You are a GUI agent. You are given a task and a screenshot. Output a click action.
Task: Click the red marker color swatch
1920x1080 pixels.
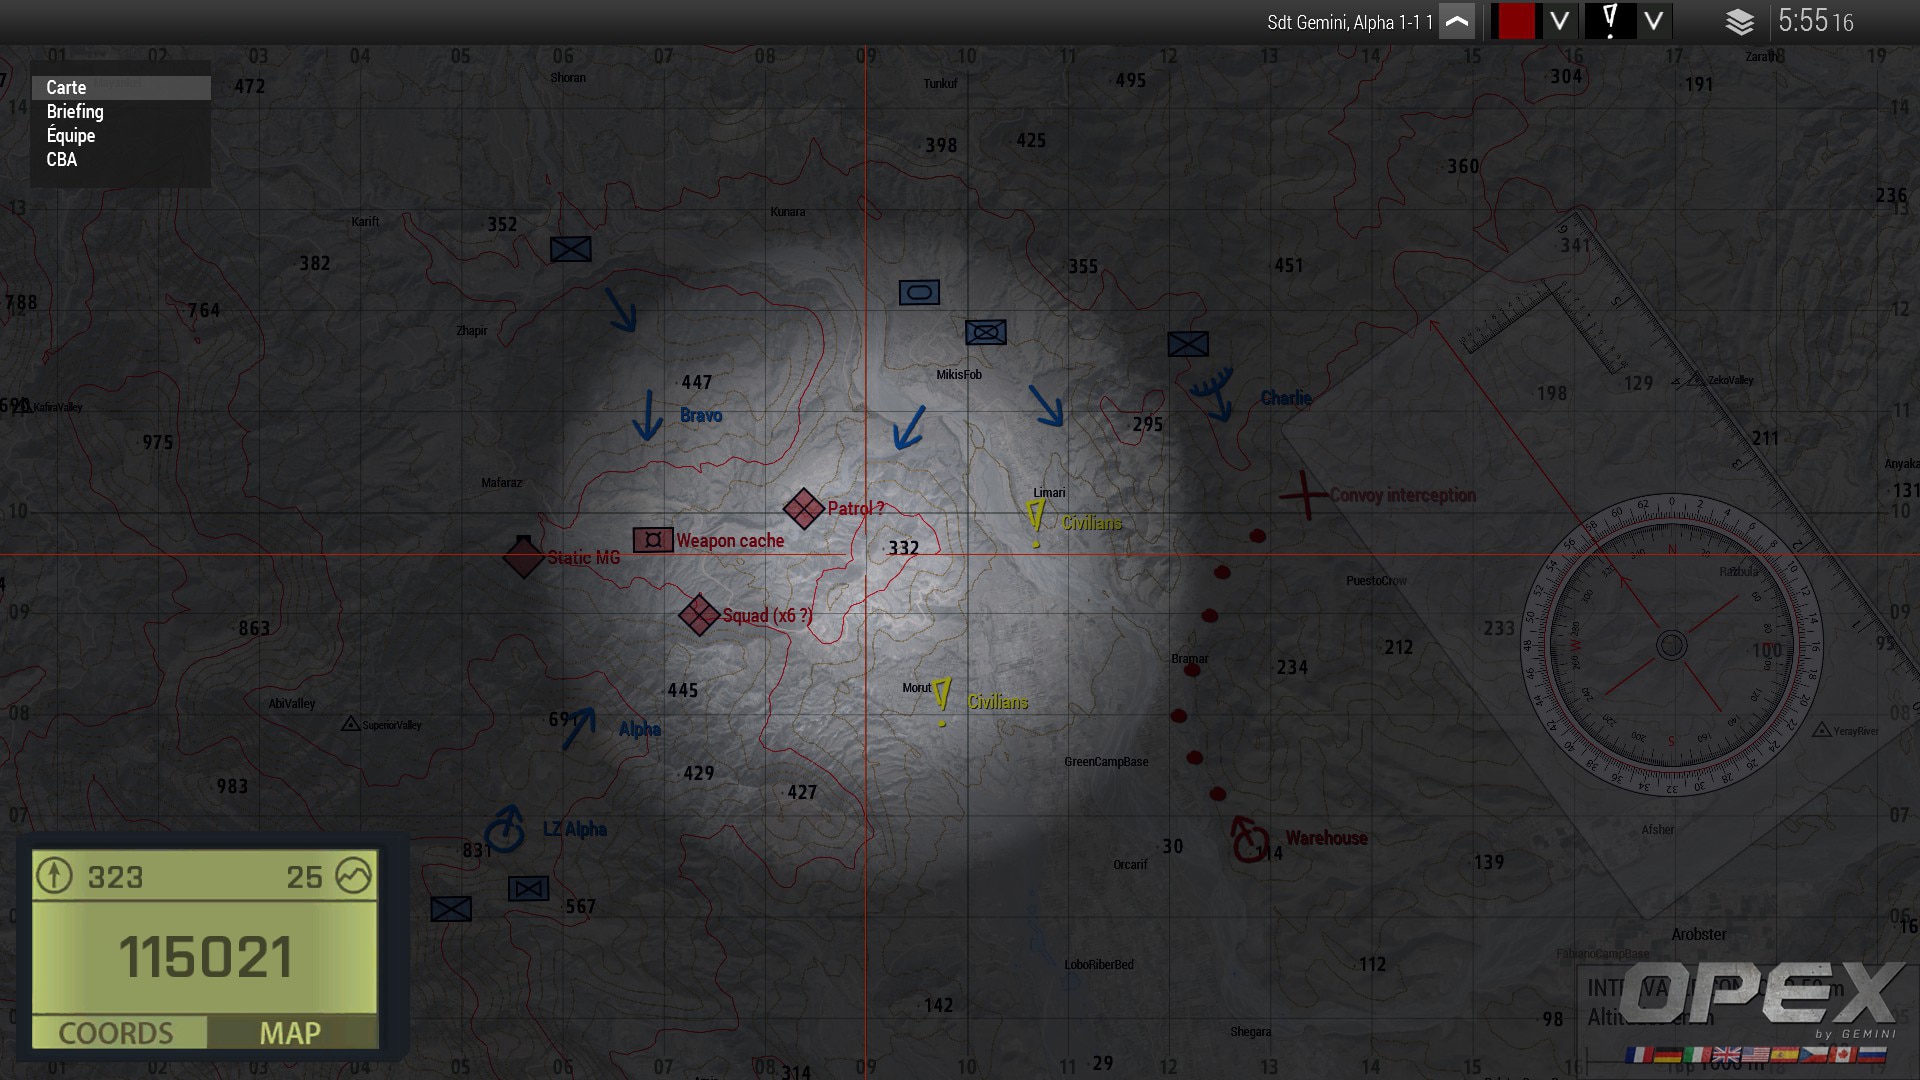point(1515,21)
